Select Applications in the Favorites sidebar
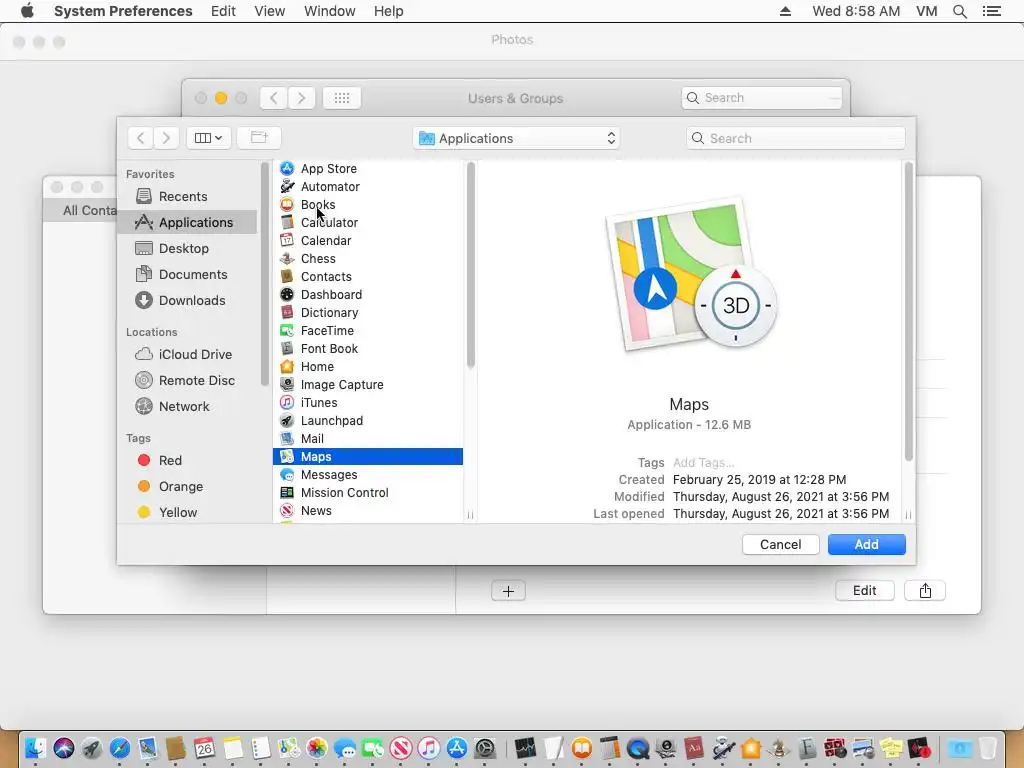This screenshot has height=768, width=1024. (x=187, y=222)
